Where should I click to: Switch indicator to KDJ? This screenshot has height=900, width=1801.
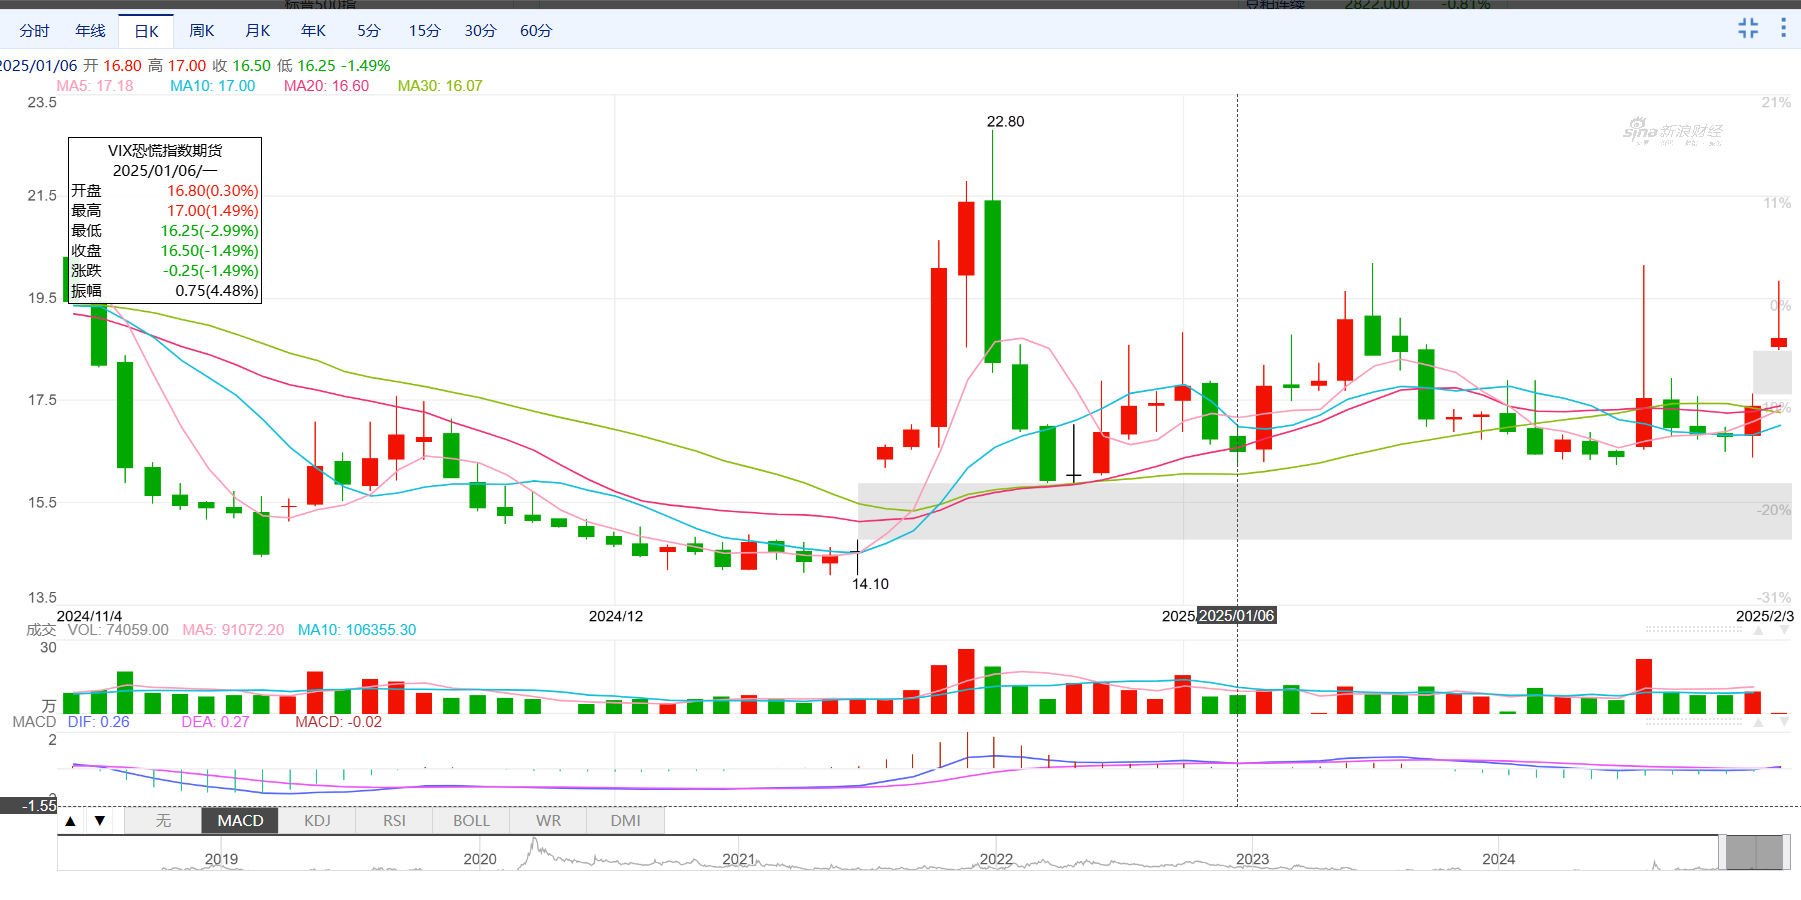coord(317,821)
